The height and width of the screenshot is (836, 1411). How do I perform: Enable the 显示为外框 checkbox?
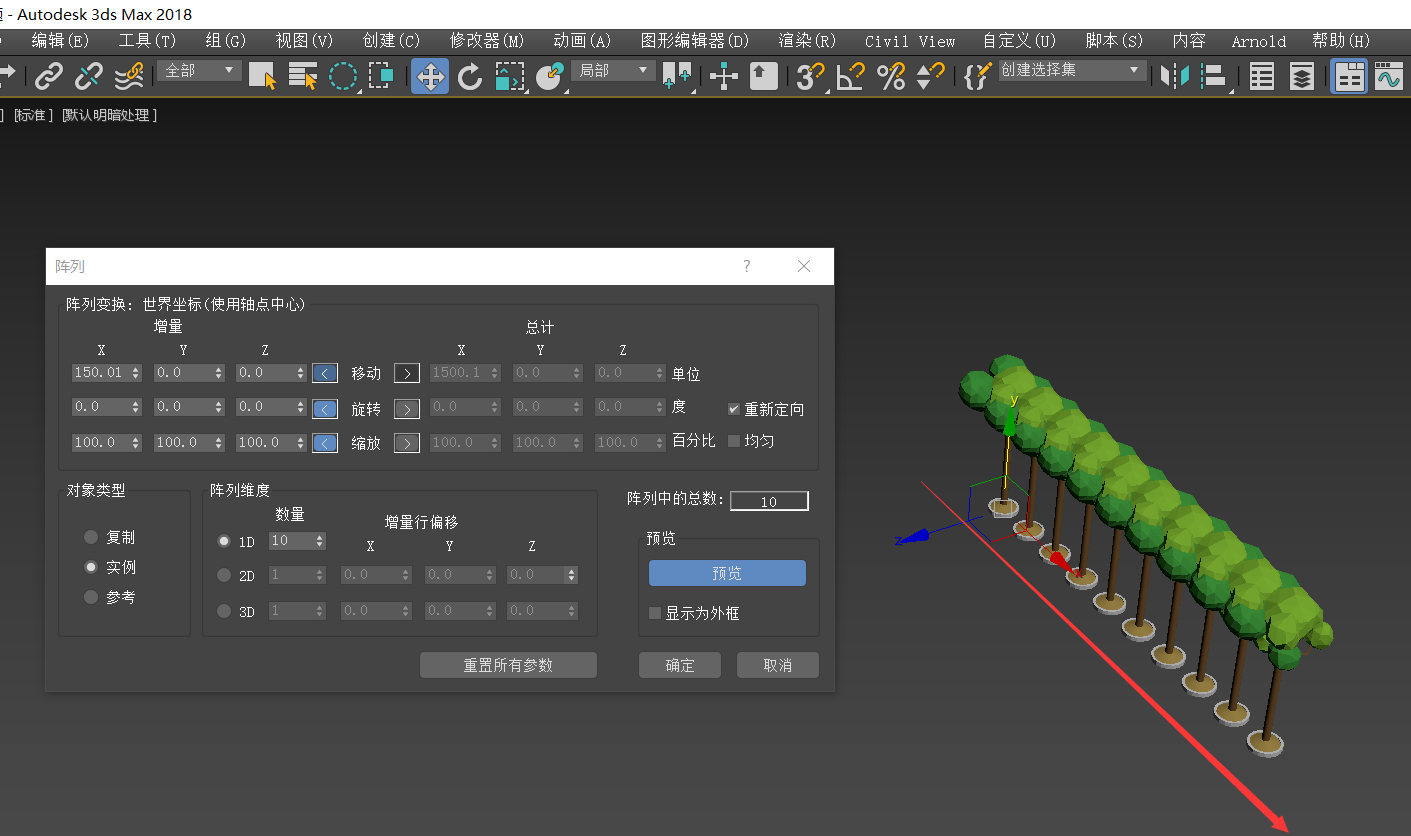655,613
